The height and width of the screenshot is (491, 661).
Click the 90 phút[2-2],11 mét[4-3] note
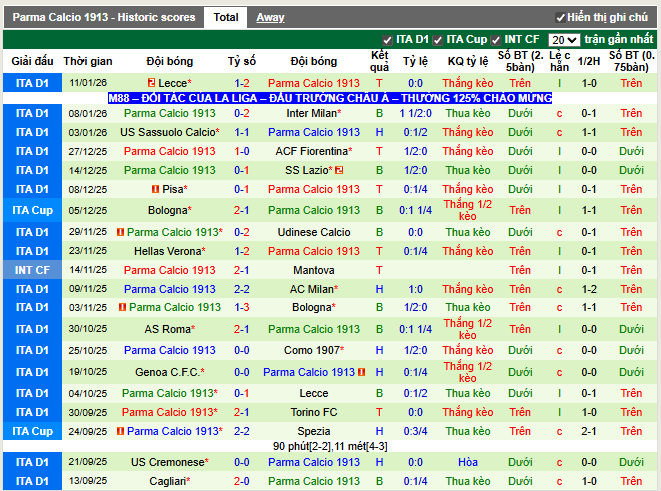coord(330,446)
